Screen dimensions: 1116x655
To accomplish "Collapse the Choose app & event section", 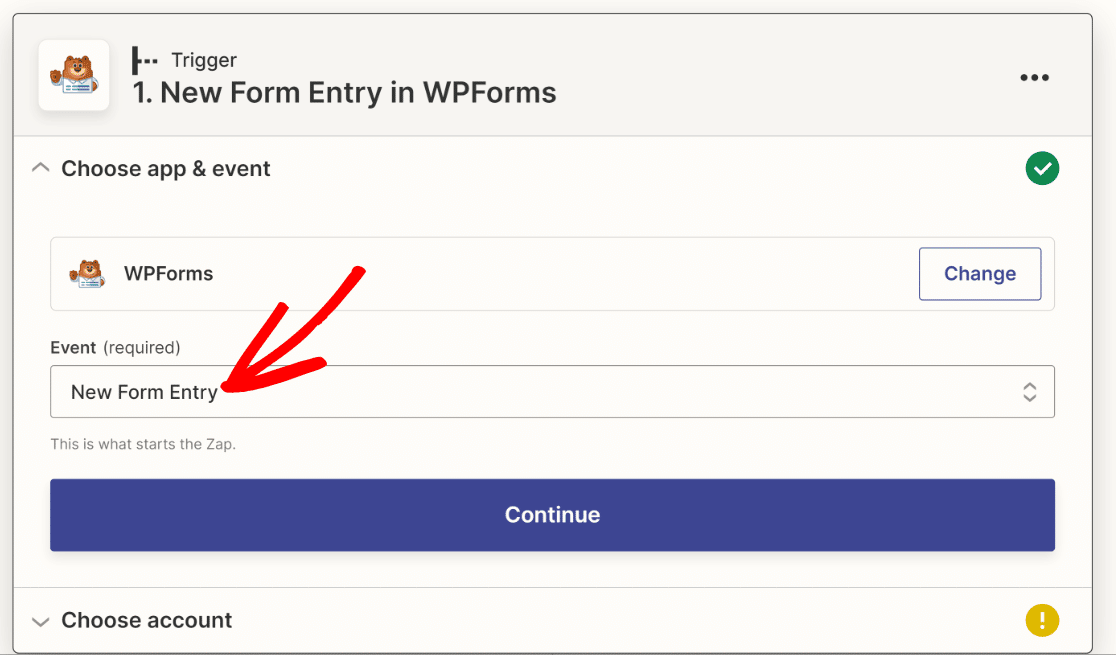I will (41, 168).
